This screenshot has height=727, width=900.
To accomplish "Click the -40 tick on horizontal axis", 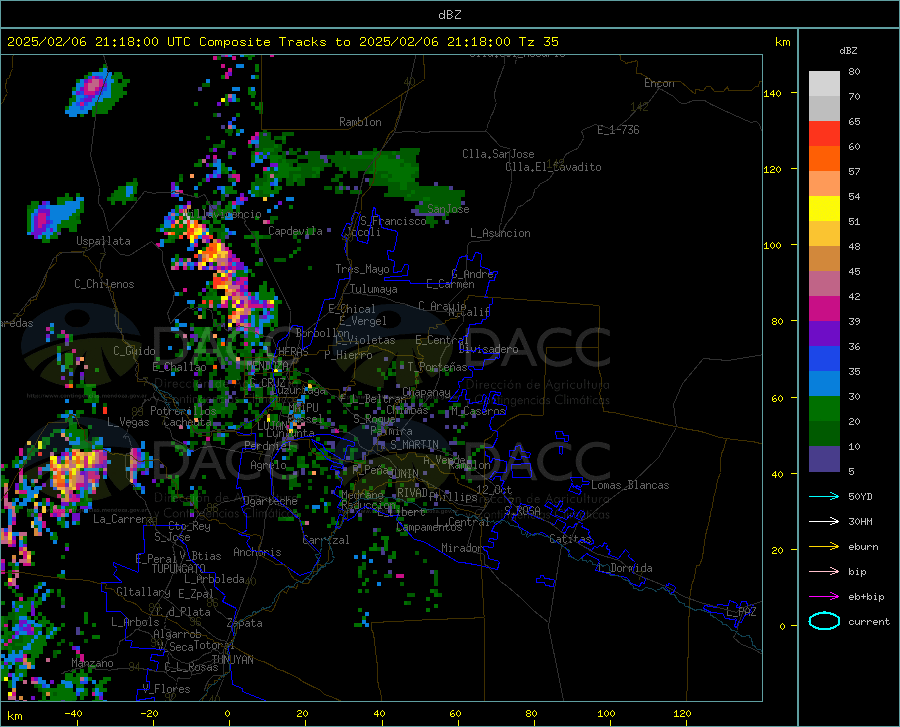I will pos(73,714).
